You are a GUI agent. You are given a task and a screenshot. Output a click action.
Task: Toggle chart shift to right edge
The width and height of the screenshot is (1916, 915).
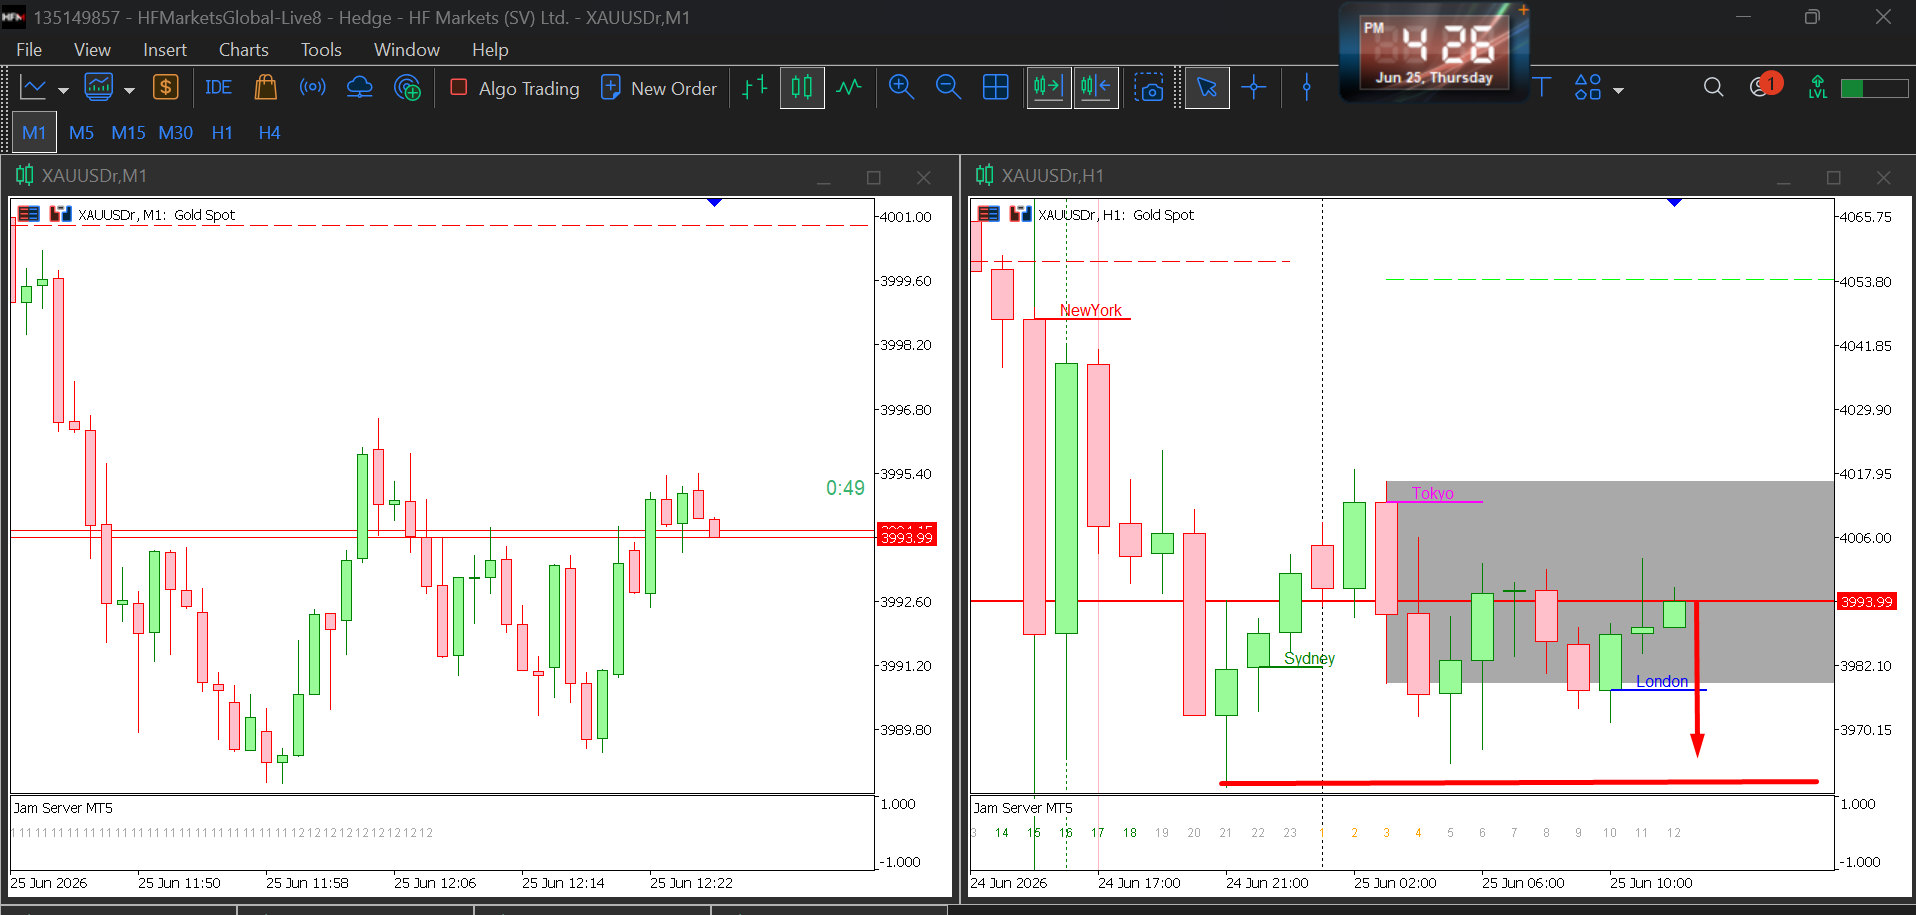click(x=1096, y=88)
